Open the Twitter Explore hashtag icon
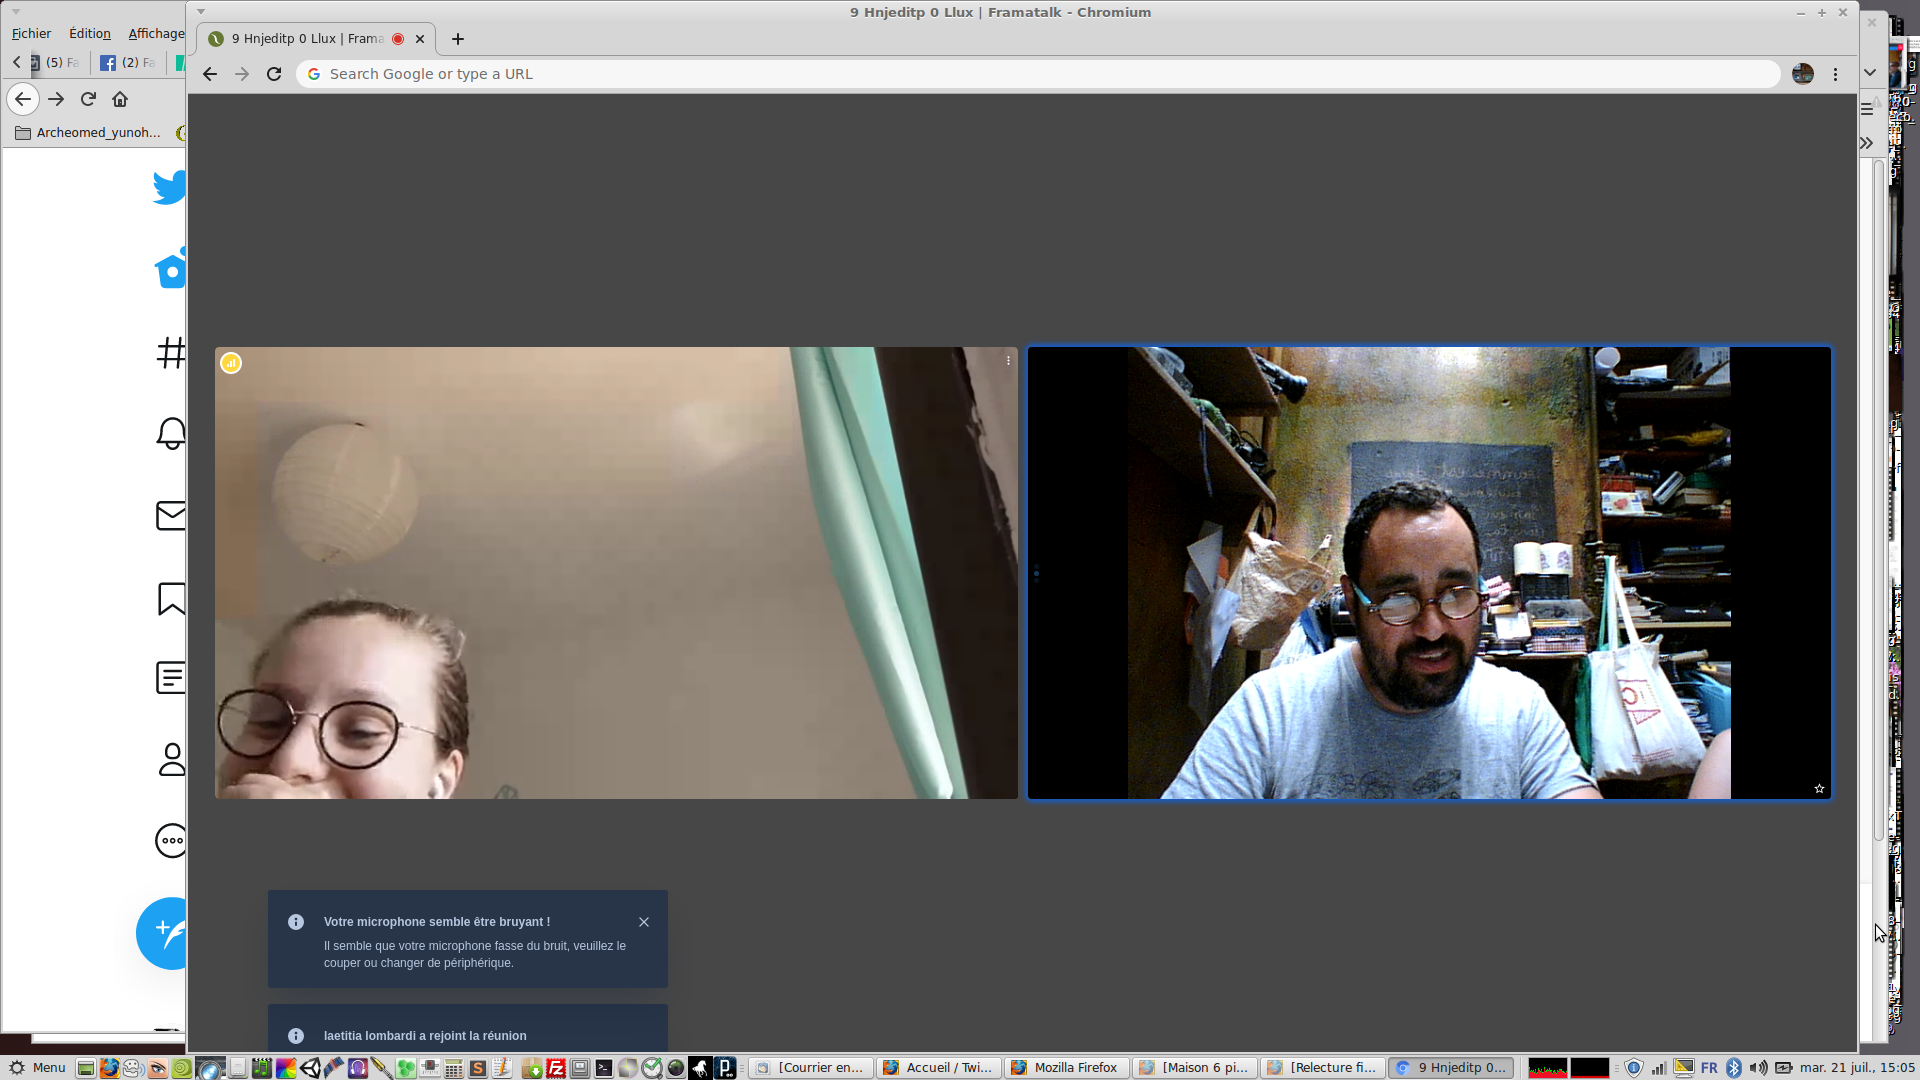Image resolution: width=1920 pixels, height=1080 pixels. tap(171, 352)
